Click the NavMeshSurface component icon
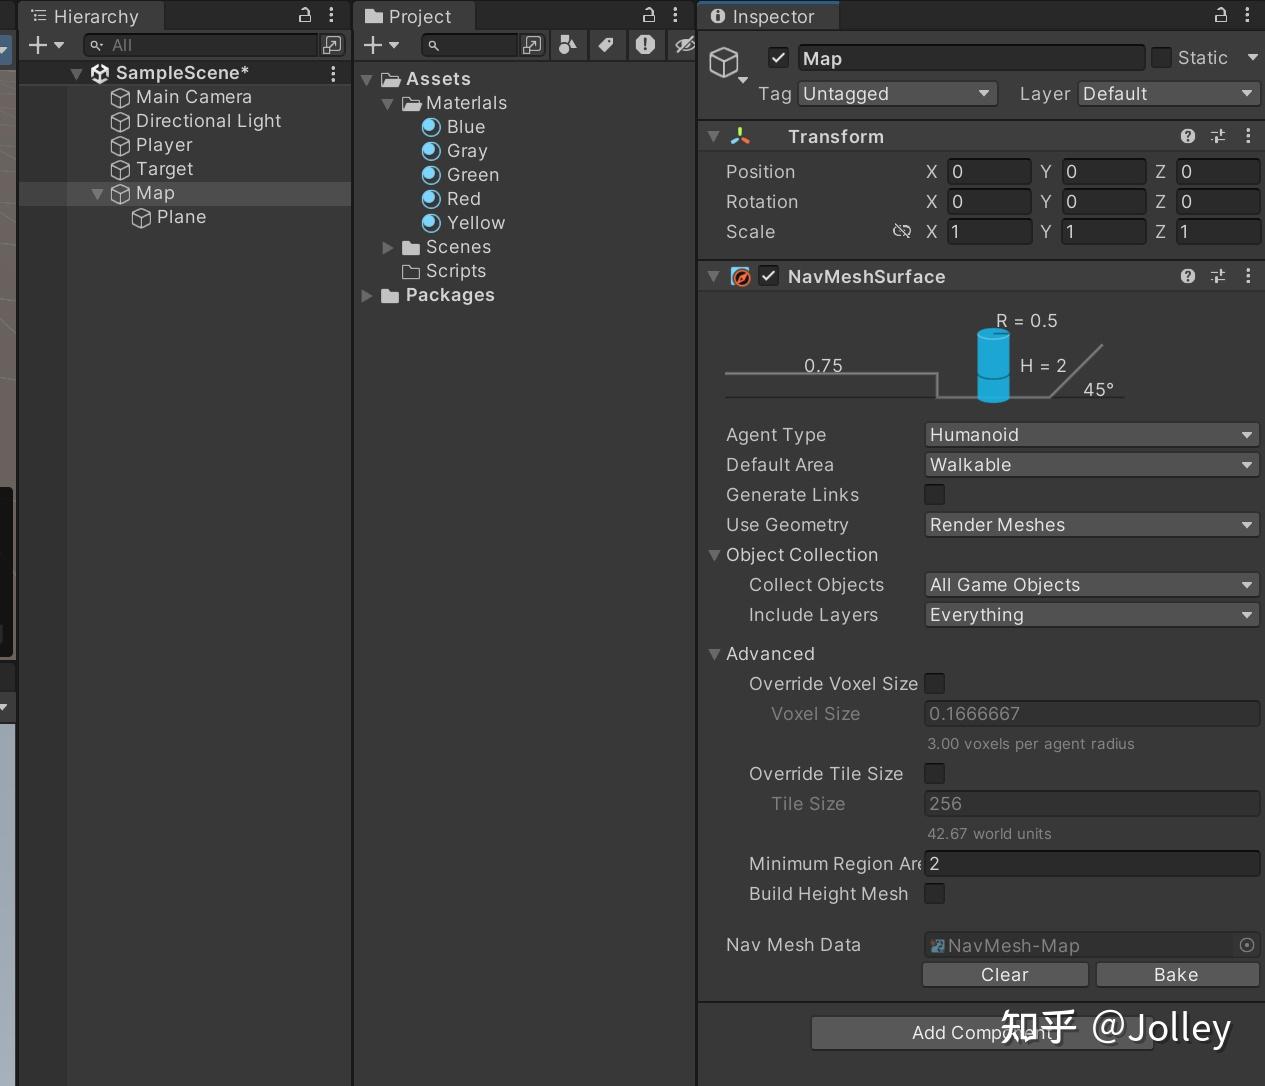1265x1086 pixels. coord(741,276)
